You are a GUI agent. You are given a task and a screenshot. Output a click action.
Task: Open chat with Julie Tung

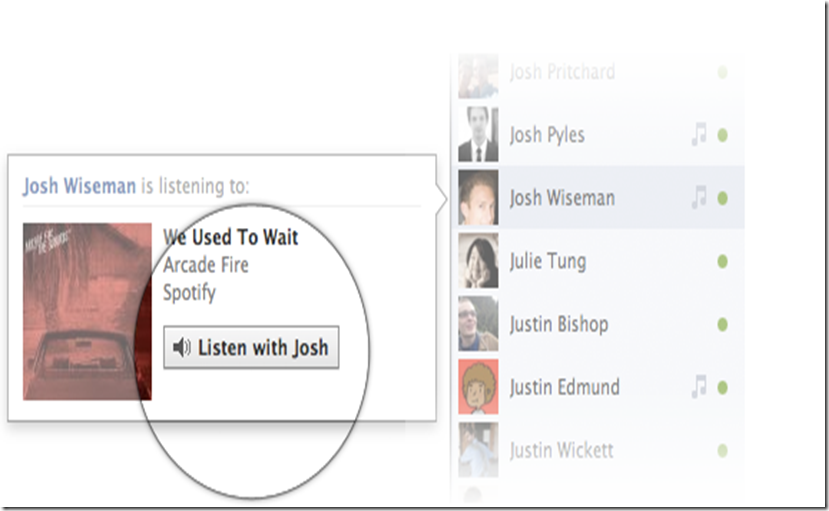601,261
